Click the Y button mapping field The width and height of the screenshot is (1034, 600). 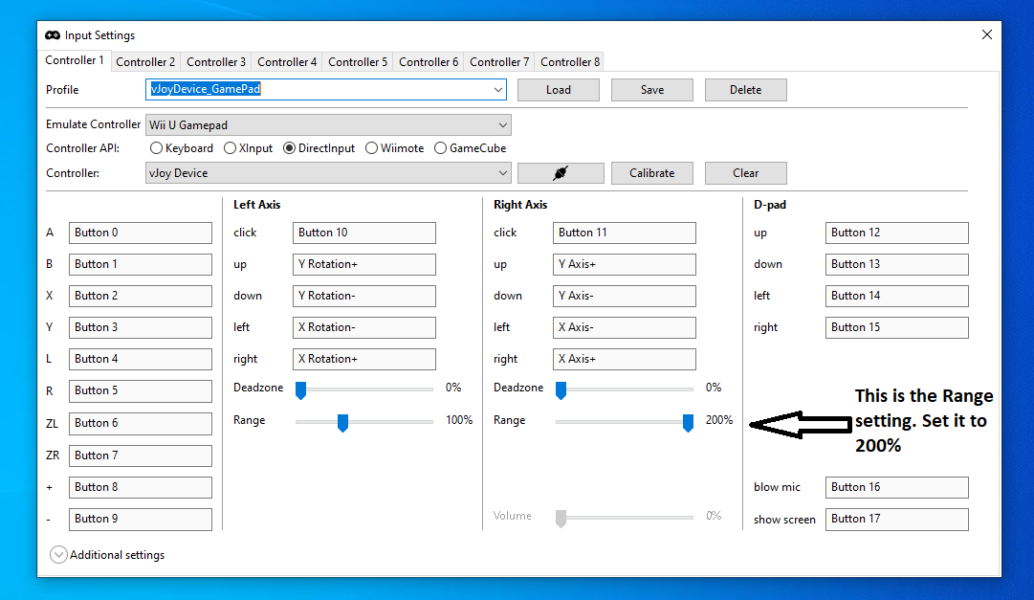(140, 328)
